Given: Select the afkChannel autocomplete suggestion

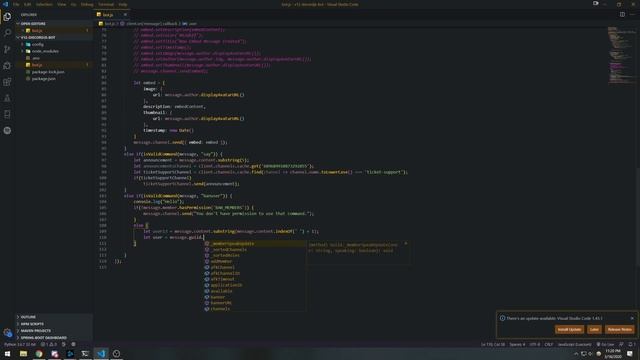Looking at the screenshot, I should pyautogui.click(x=255, y=267).
